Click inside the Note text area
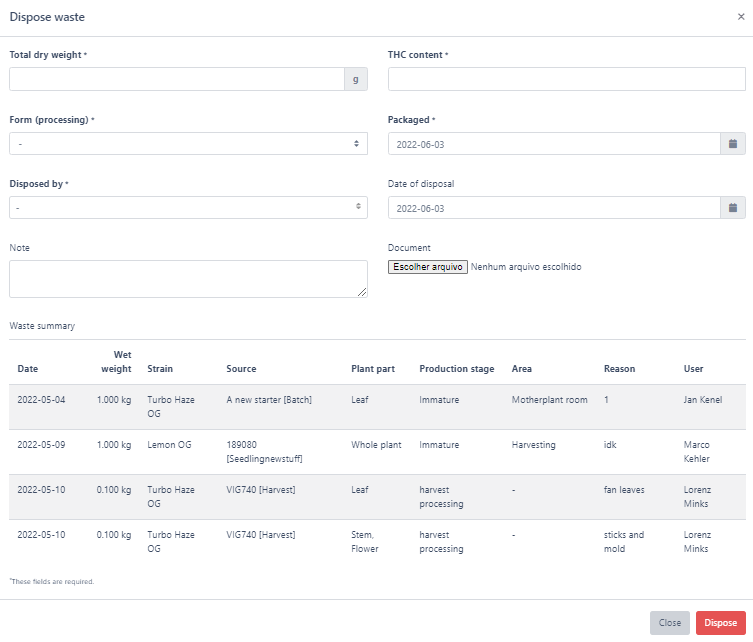The width and height of the screenshot is (753, 642). [188, 279]
